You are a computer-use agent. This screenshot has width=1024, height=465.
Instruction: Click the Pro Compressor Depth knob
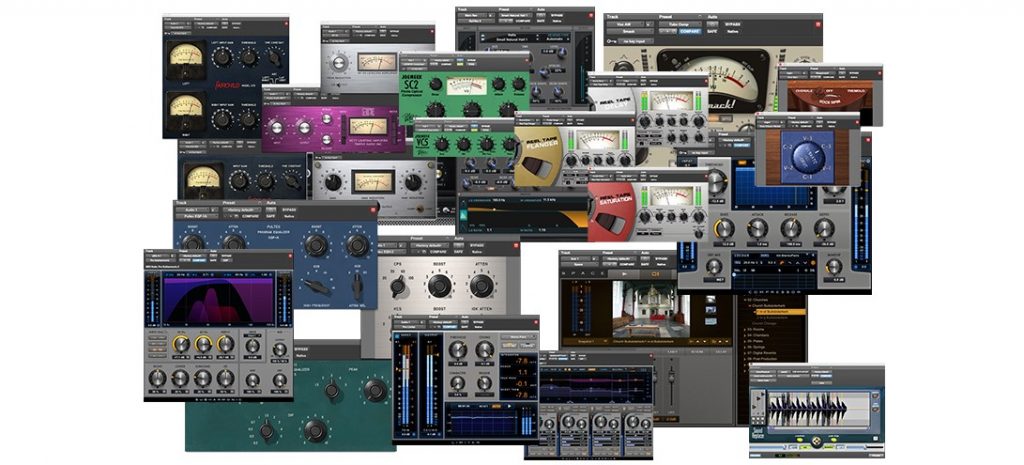[x=824, y=228]
